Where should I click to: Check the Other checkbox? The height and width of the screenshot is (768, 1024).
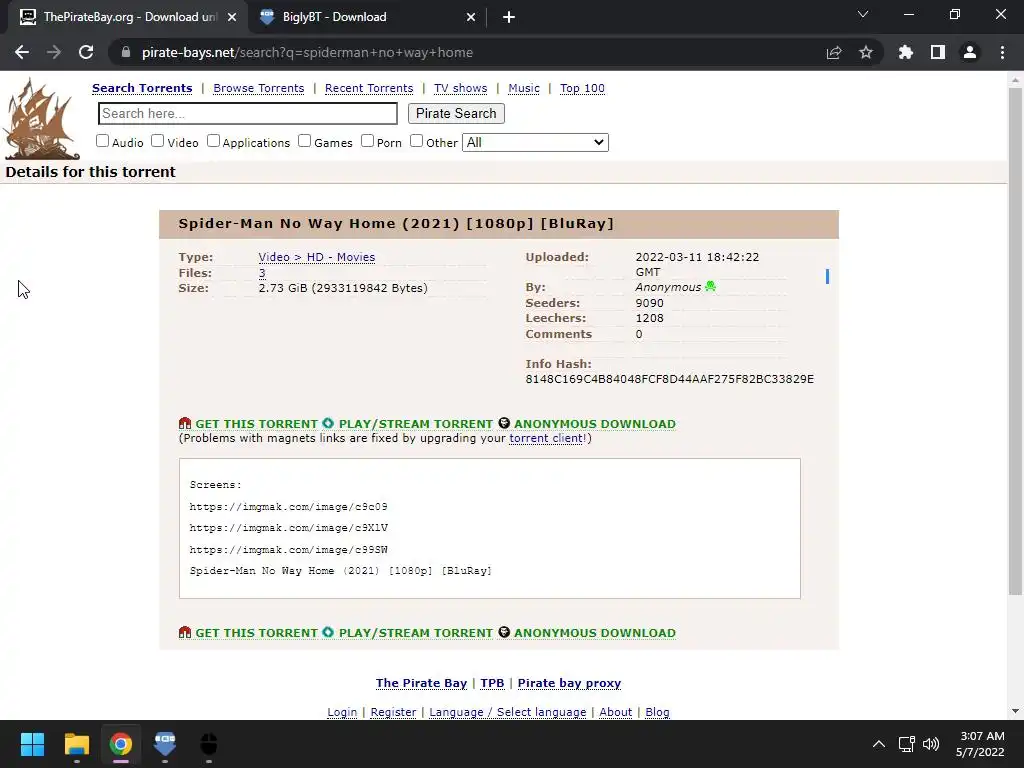pyautogui.click(x=417, y=141)
